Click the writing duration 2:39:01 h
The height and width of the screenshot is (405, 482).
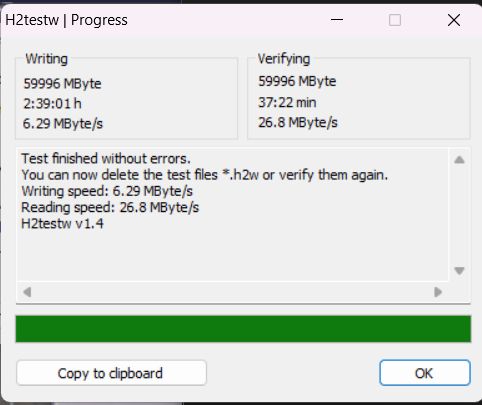52,104
